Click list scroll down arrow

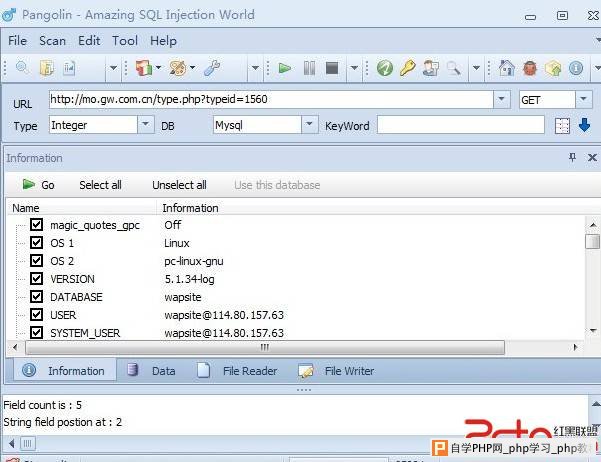593,330
